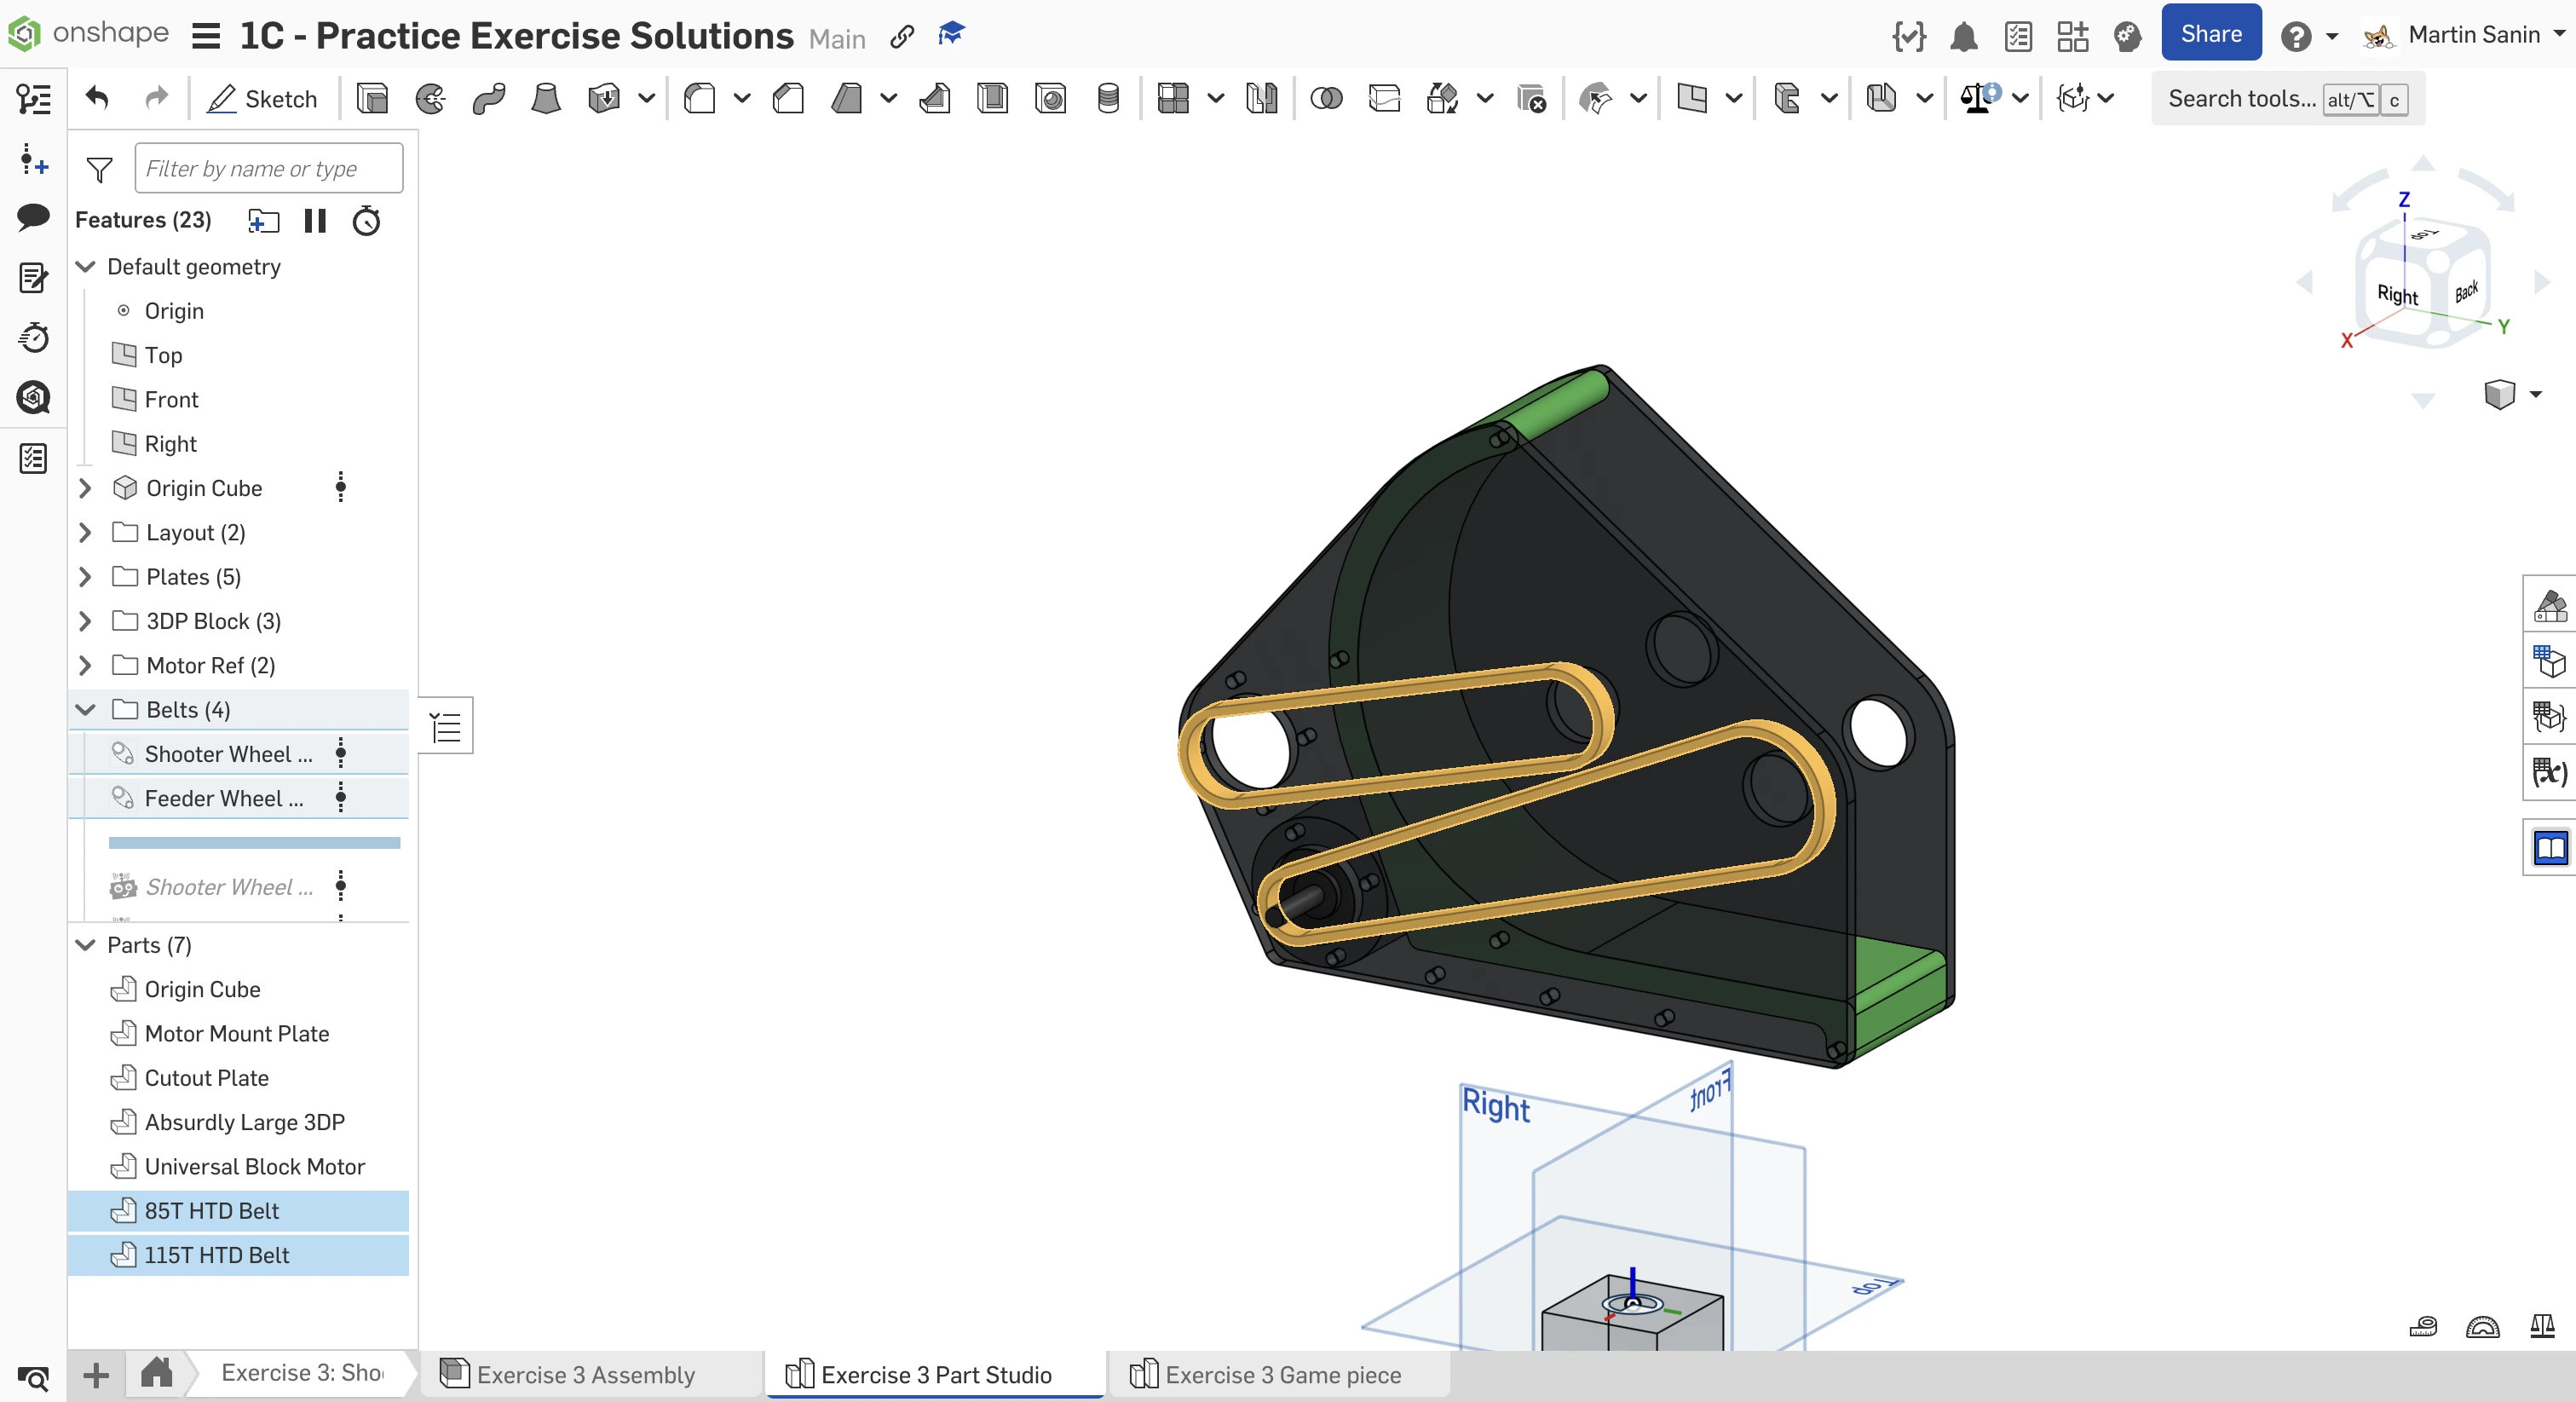
Task: Click the Undo arrow icon
Action: coord(97,98)
